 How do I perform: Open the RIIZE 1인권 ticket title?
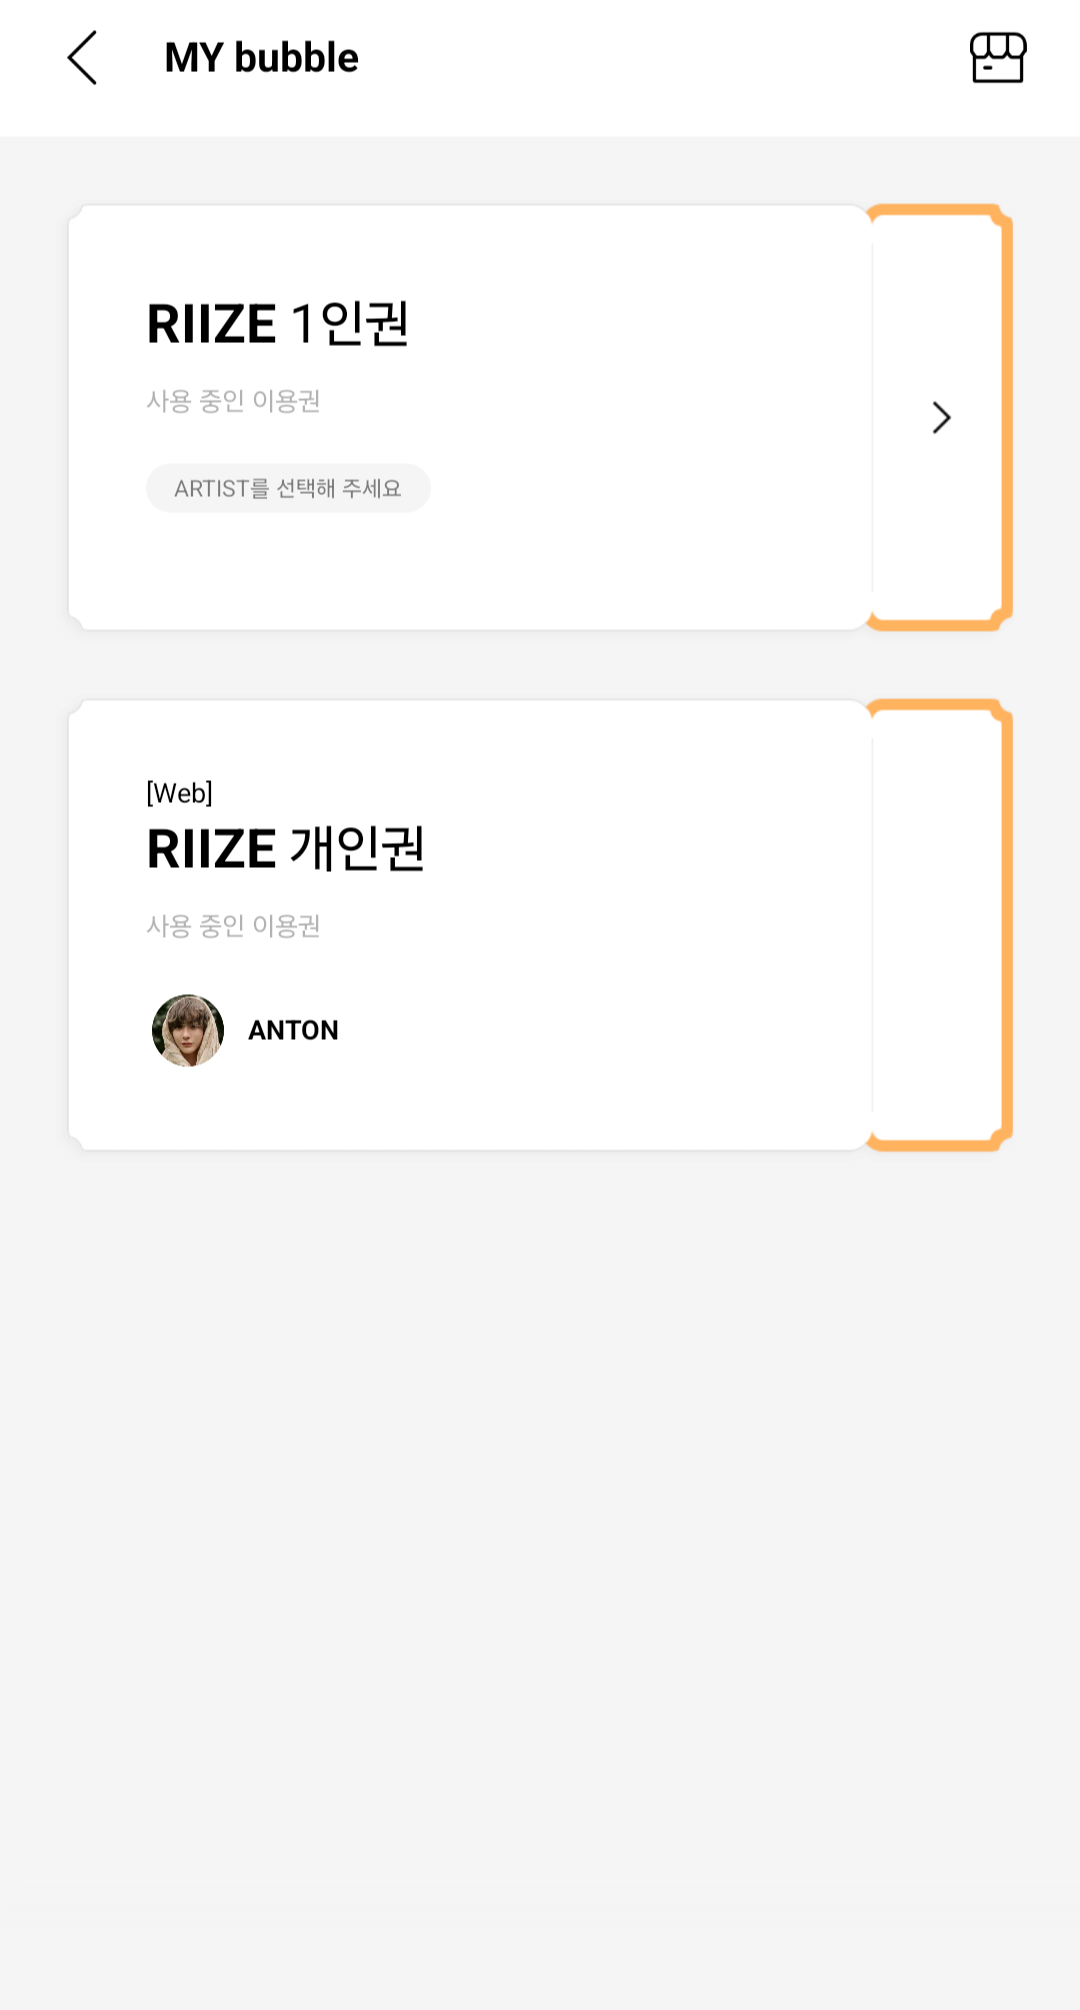tap(278, 324)
